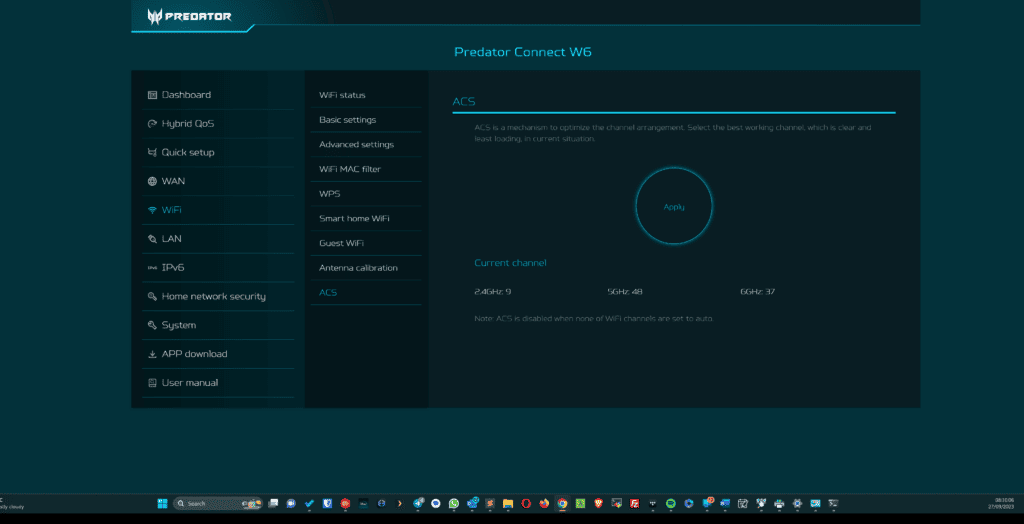Open the LAN section icon

[152, 239]
